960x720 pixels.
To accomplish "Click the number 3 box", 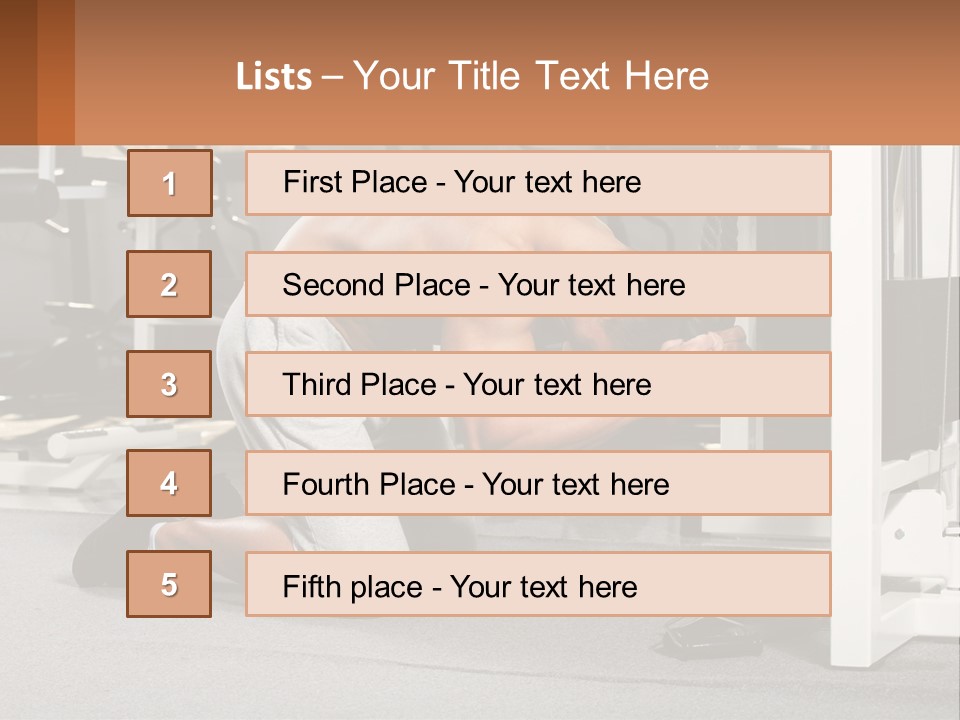I will (x=169, y=384).
